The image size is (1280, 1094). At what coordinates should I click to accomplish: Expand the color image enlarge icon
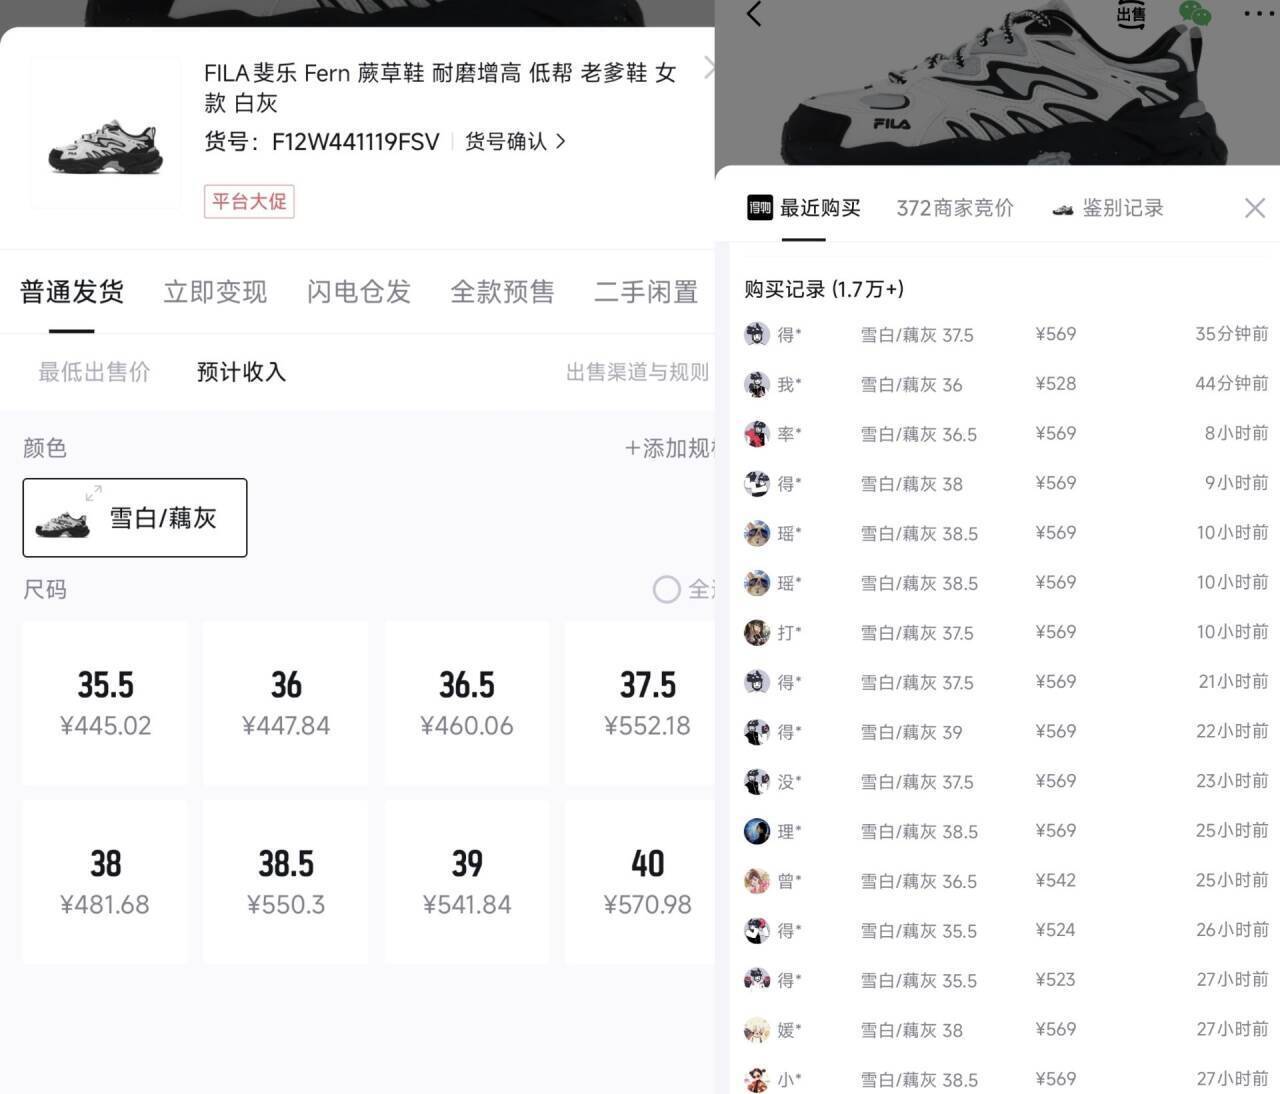93,493
